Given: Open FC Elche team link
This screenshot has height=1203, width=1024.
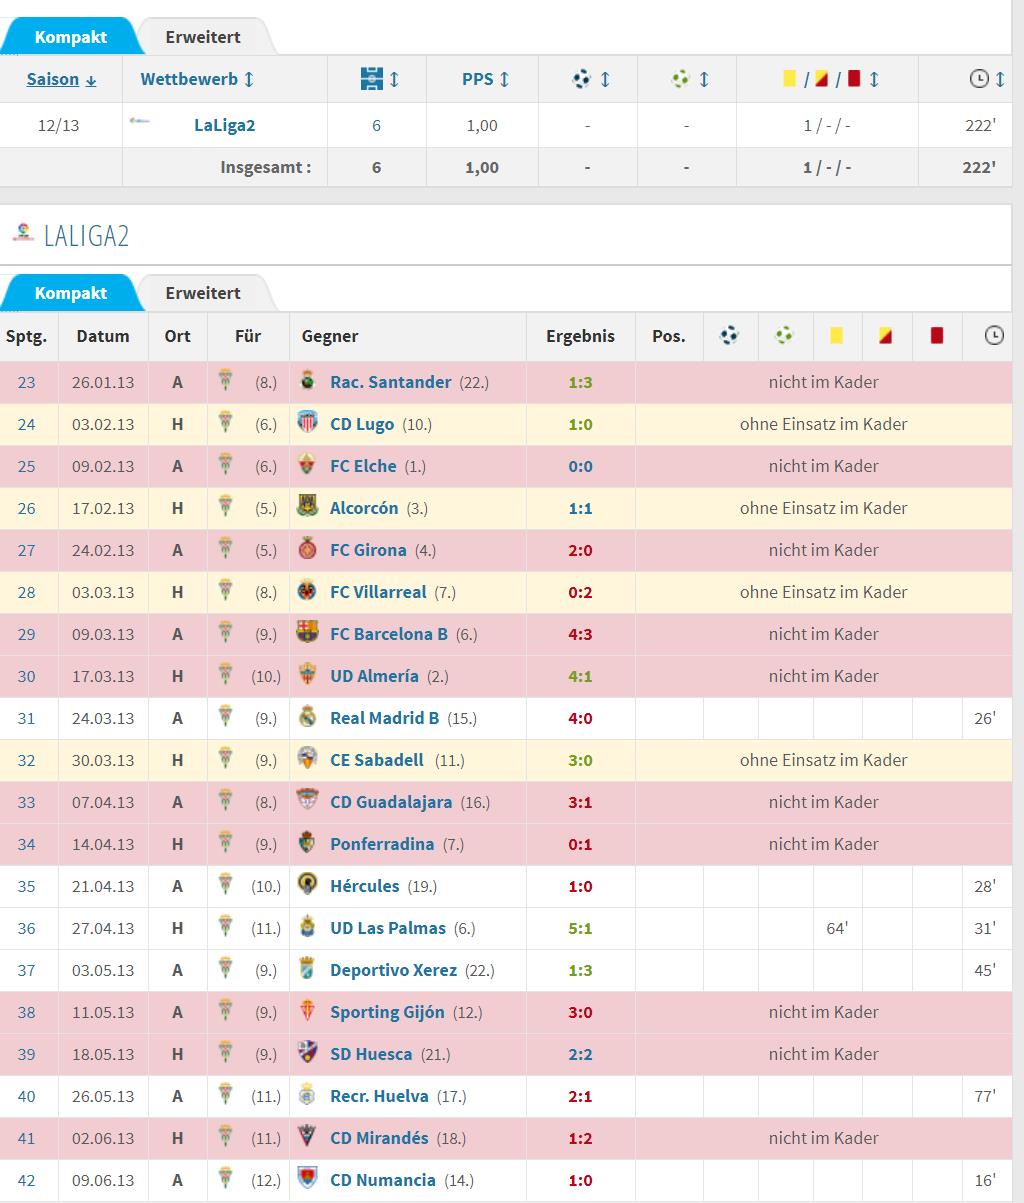Looking at the screenshot, I should coord(363,466).
